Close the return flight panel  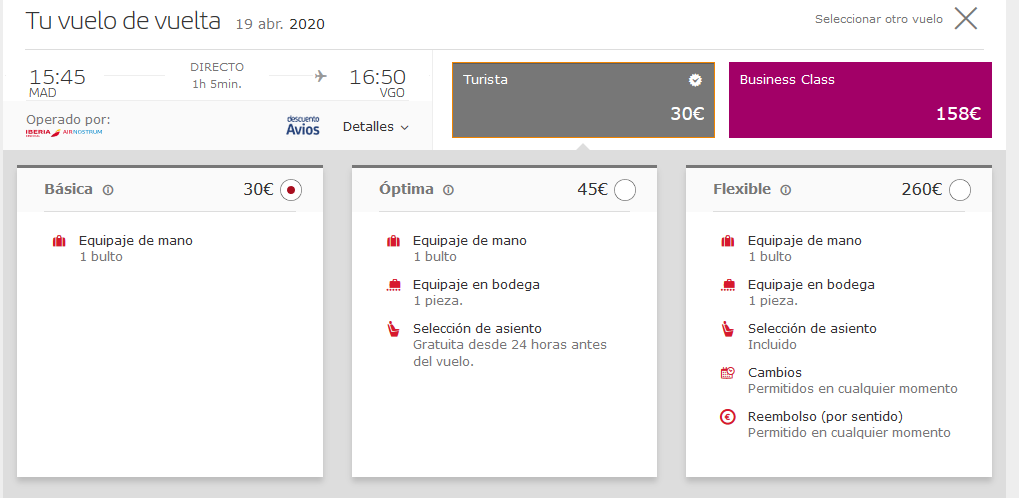[x=965, y=19]
